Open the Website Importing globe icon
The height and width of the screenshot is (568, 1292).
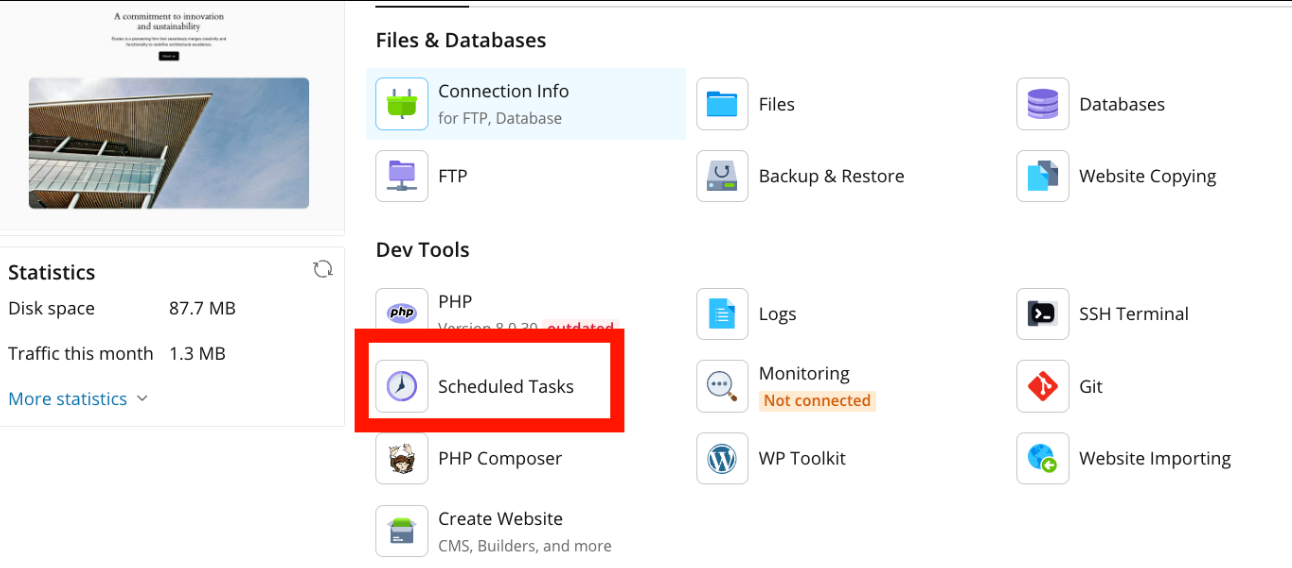pos(1042,458)
